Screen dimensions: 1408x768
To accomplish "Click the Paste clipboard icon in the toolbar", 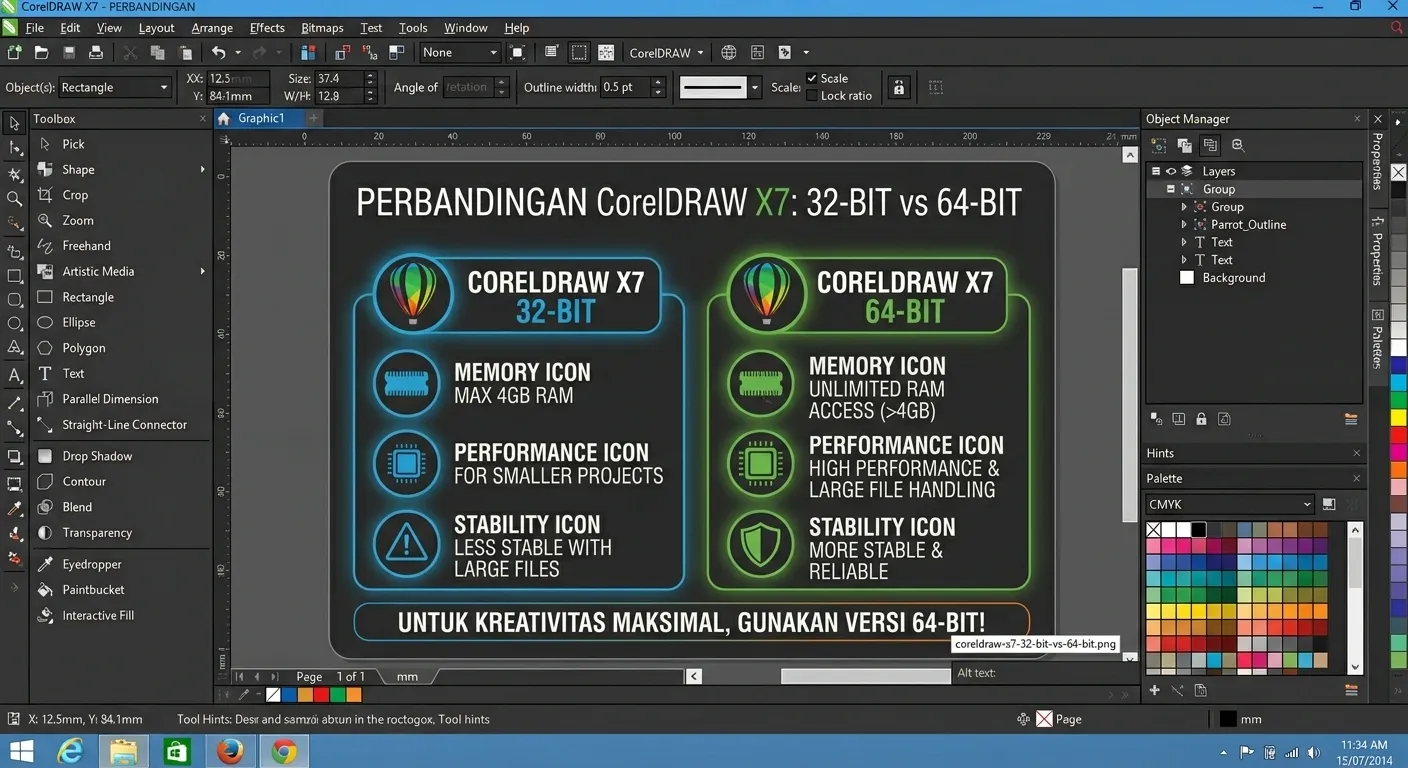I will point(185,52).
